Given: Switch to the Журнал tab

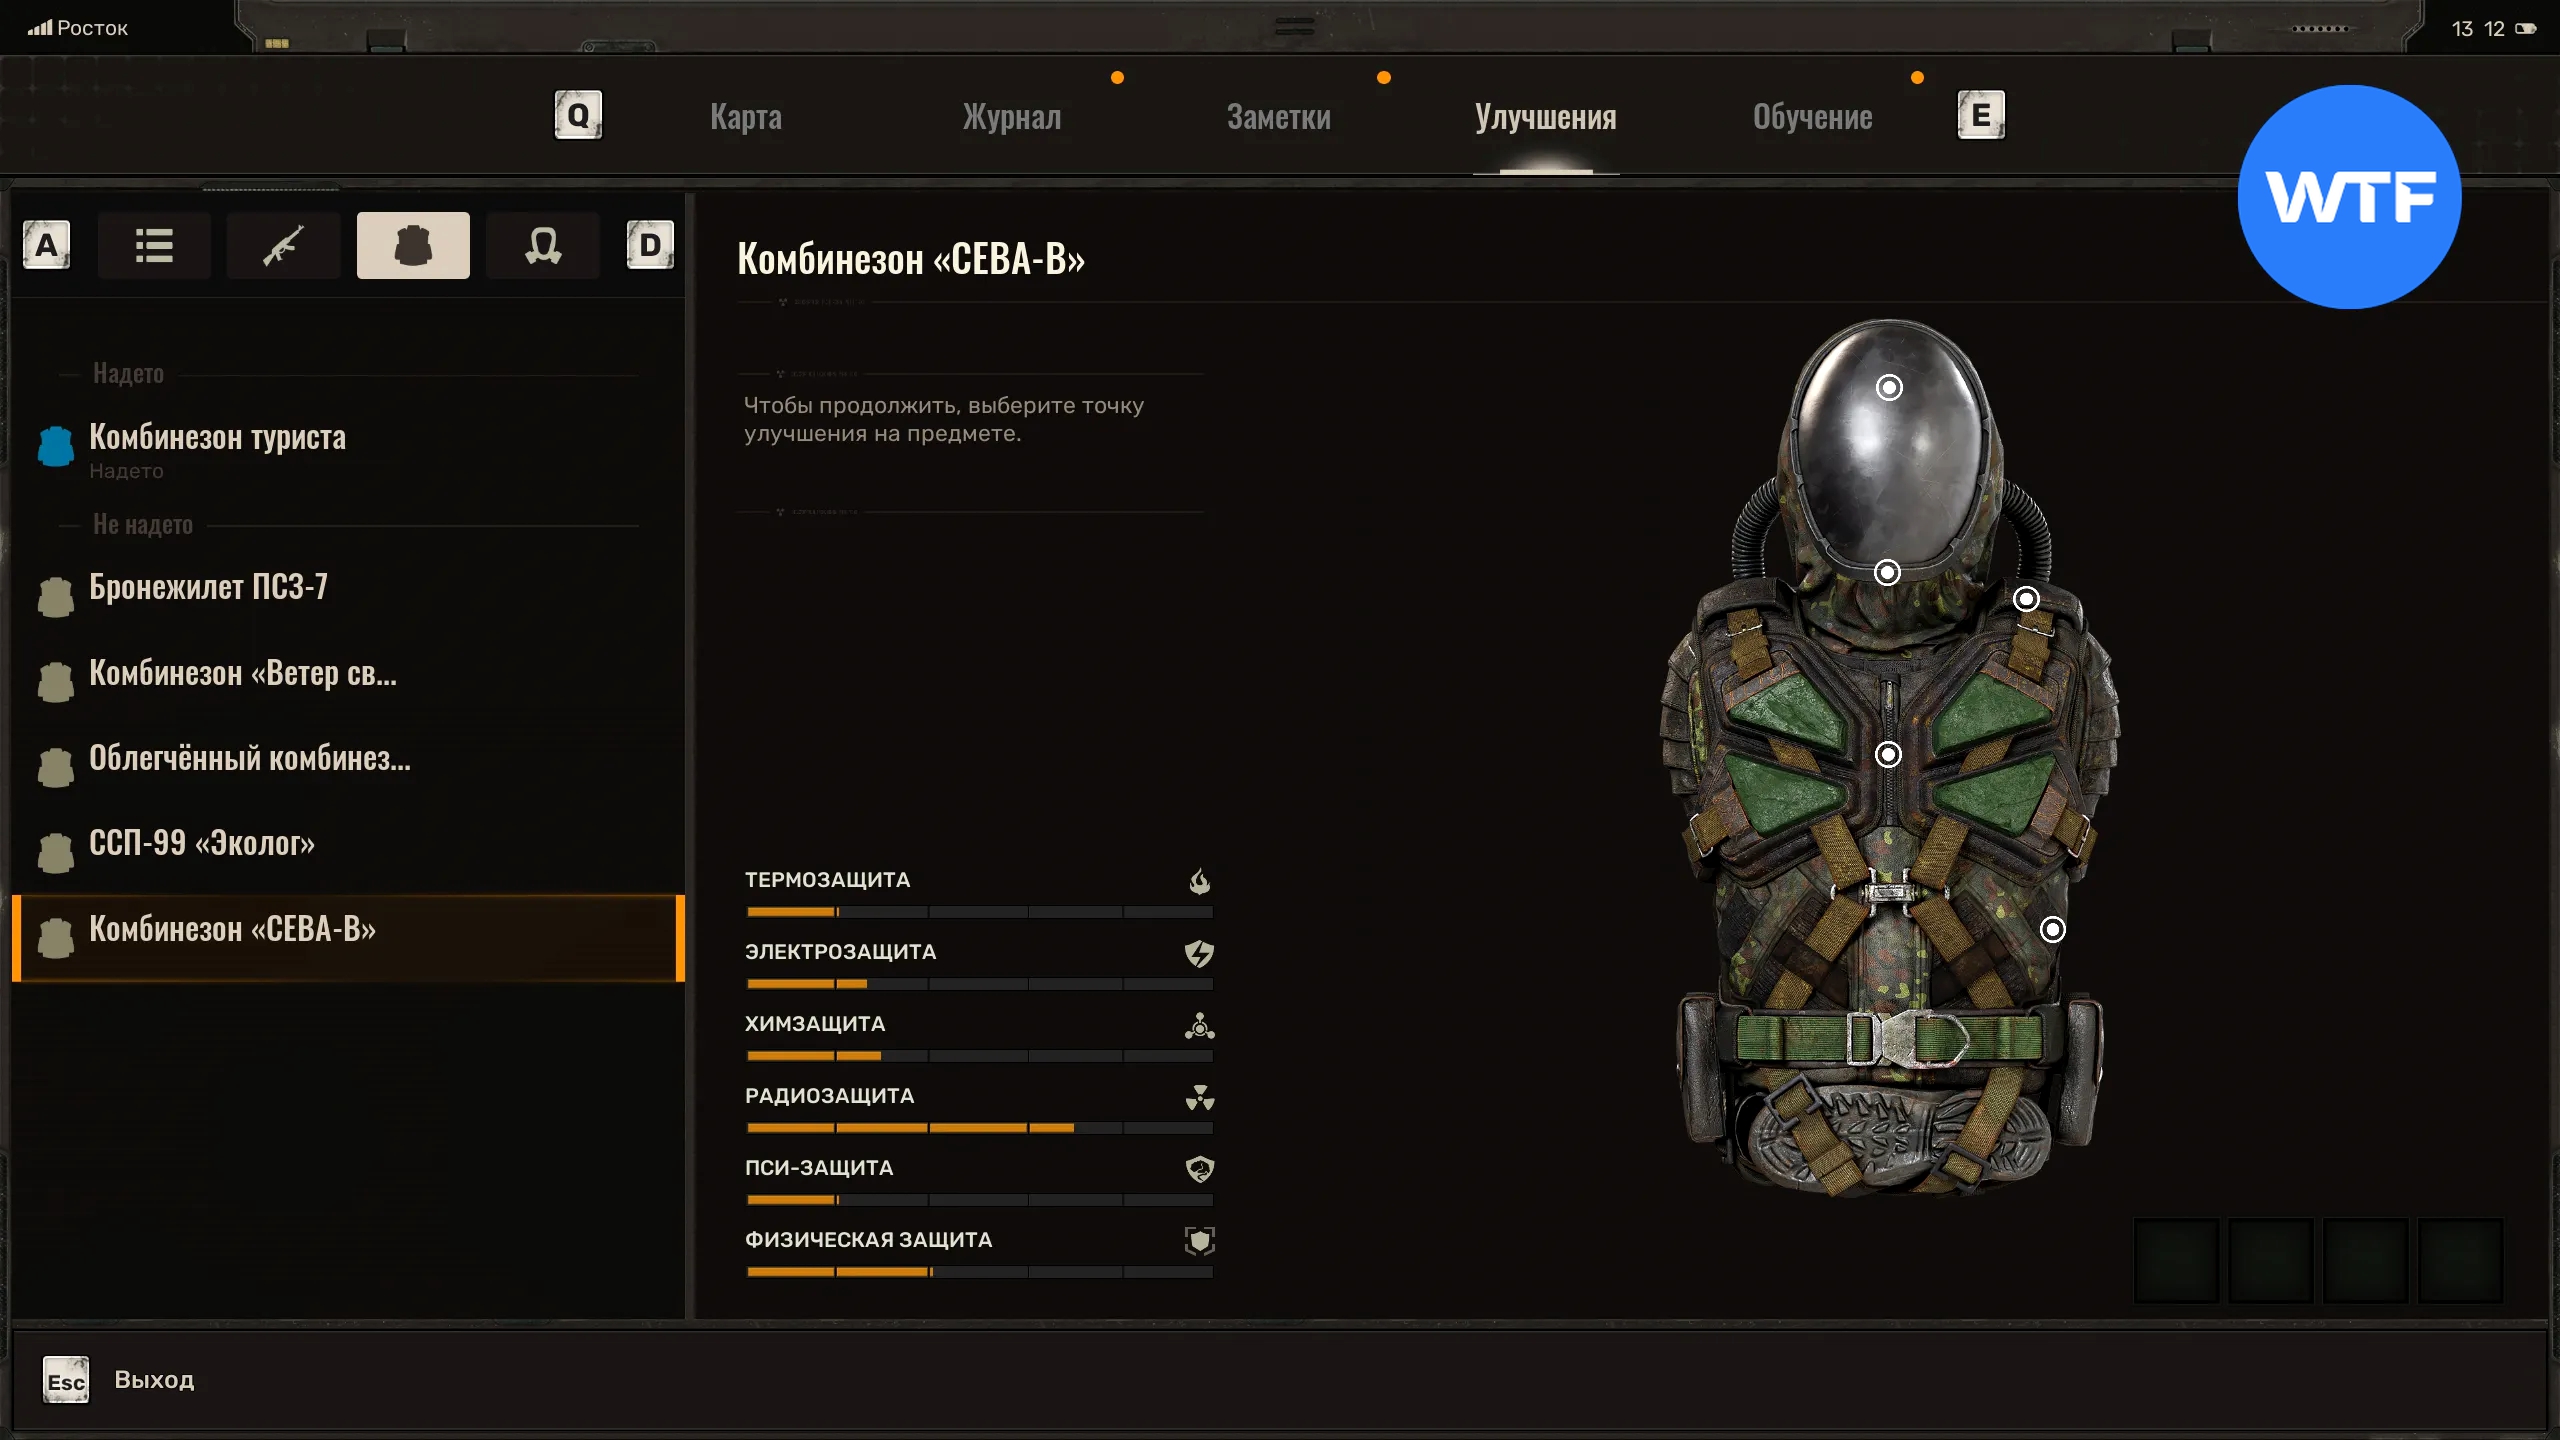Looking at the screenshot, I should point(1012,117).
